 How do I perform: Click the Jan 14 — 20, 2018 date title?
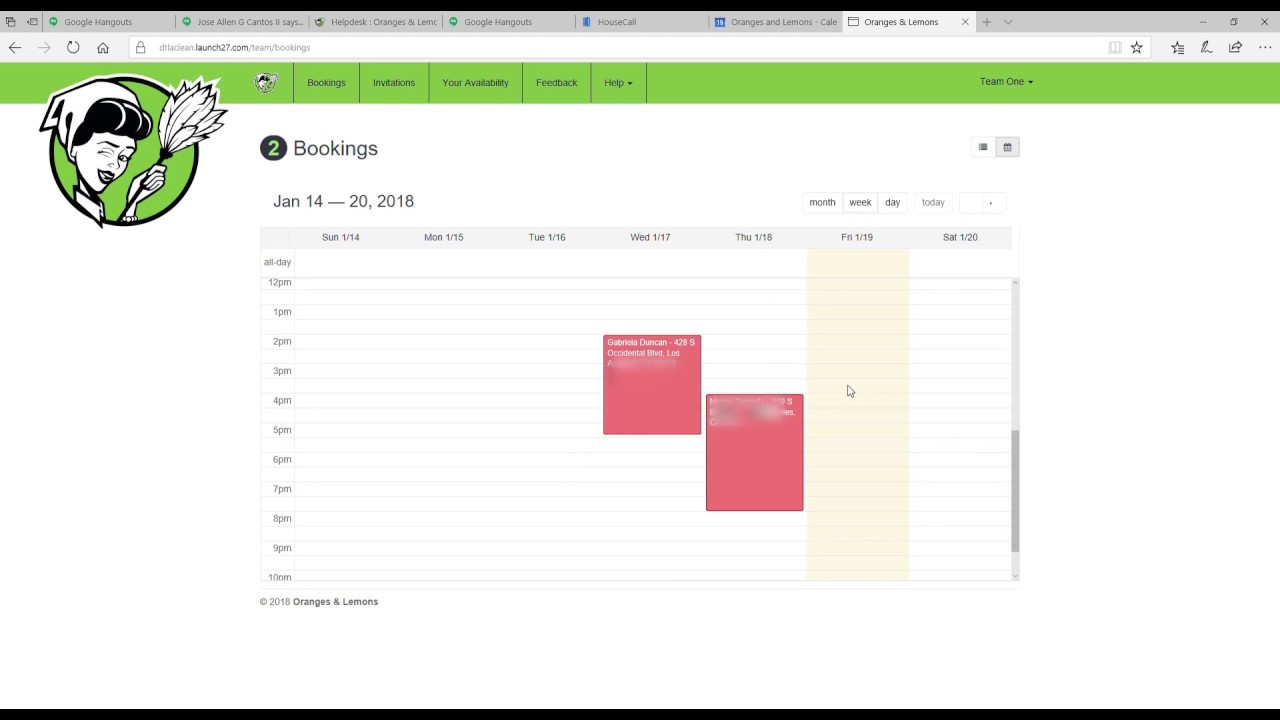point(343,201)
